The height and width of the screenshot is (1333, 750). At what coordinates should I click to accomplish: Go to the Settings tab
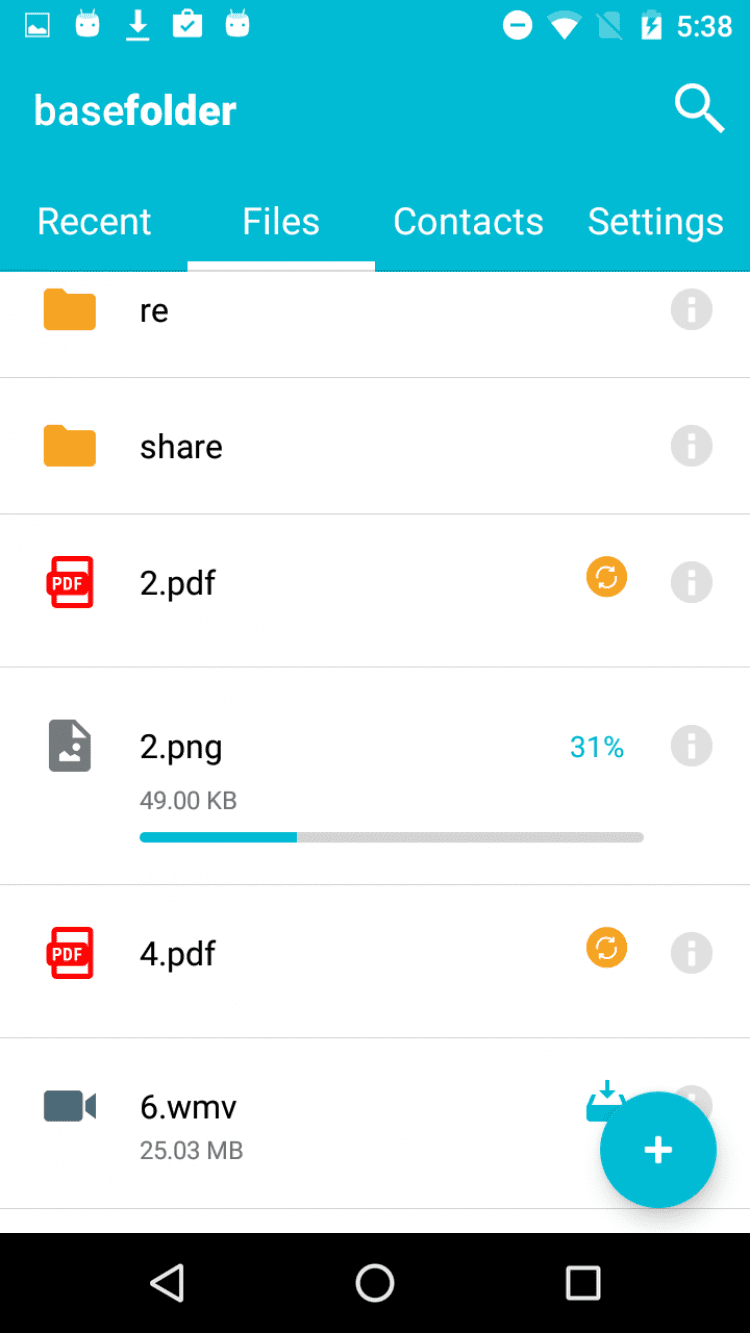pyautogui.click(x=655, y=221)
